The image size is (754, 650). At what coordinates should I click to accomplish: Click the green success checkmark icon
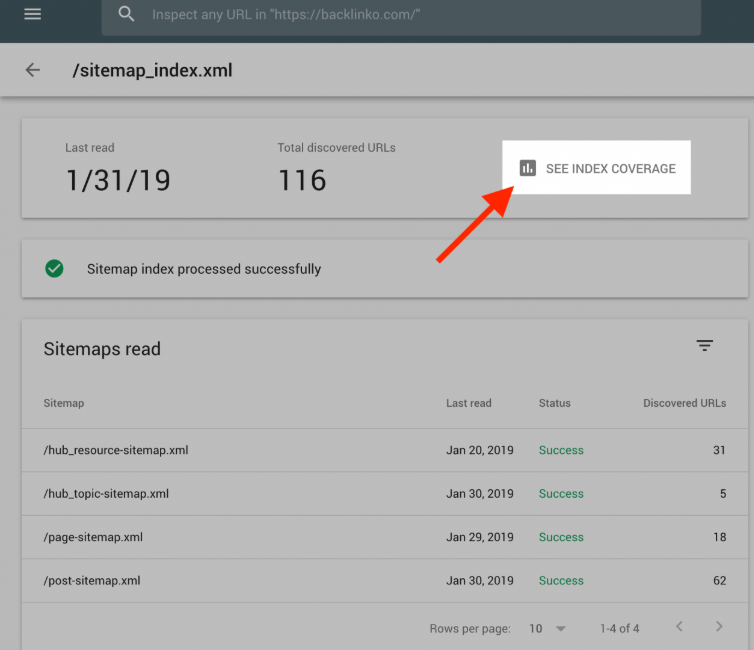coord(54,269)
